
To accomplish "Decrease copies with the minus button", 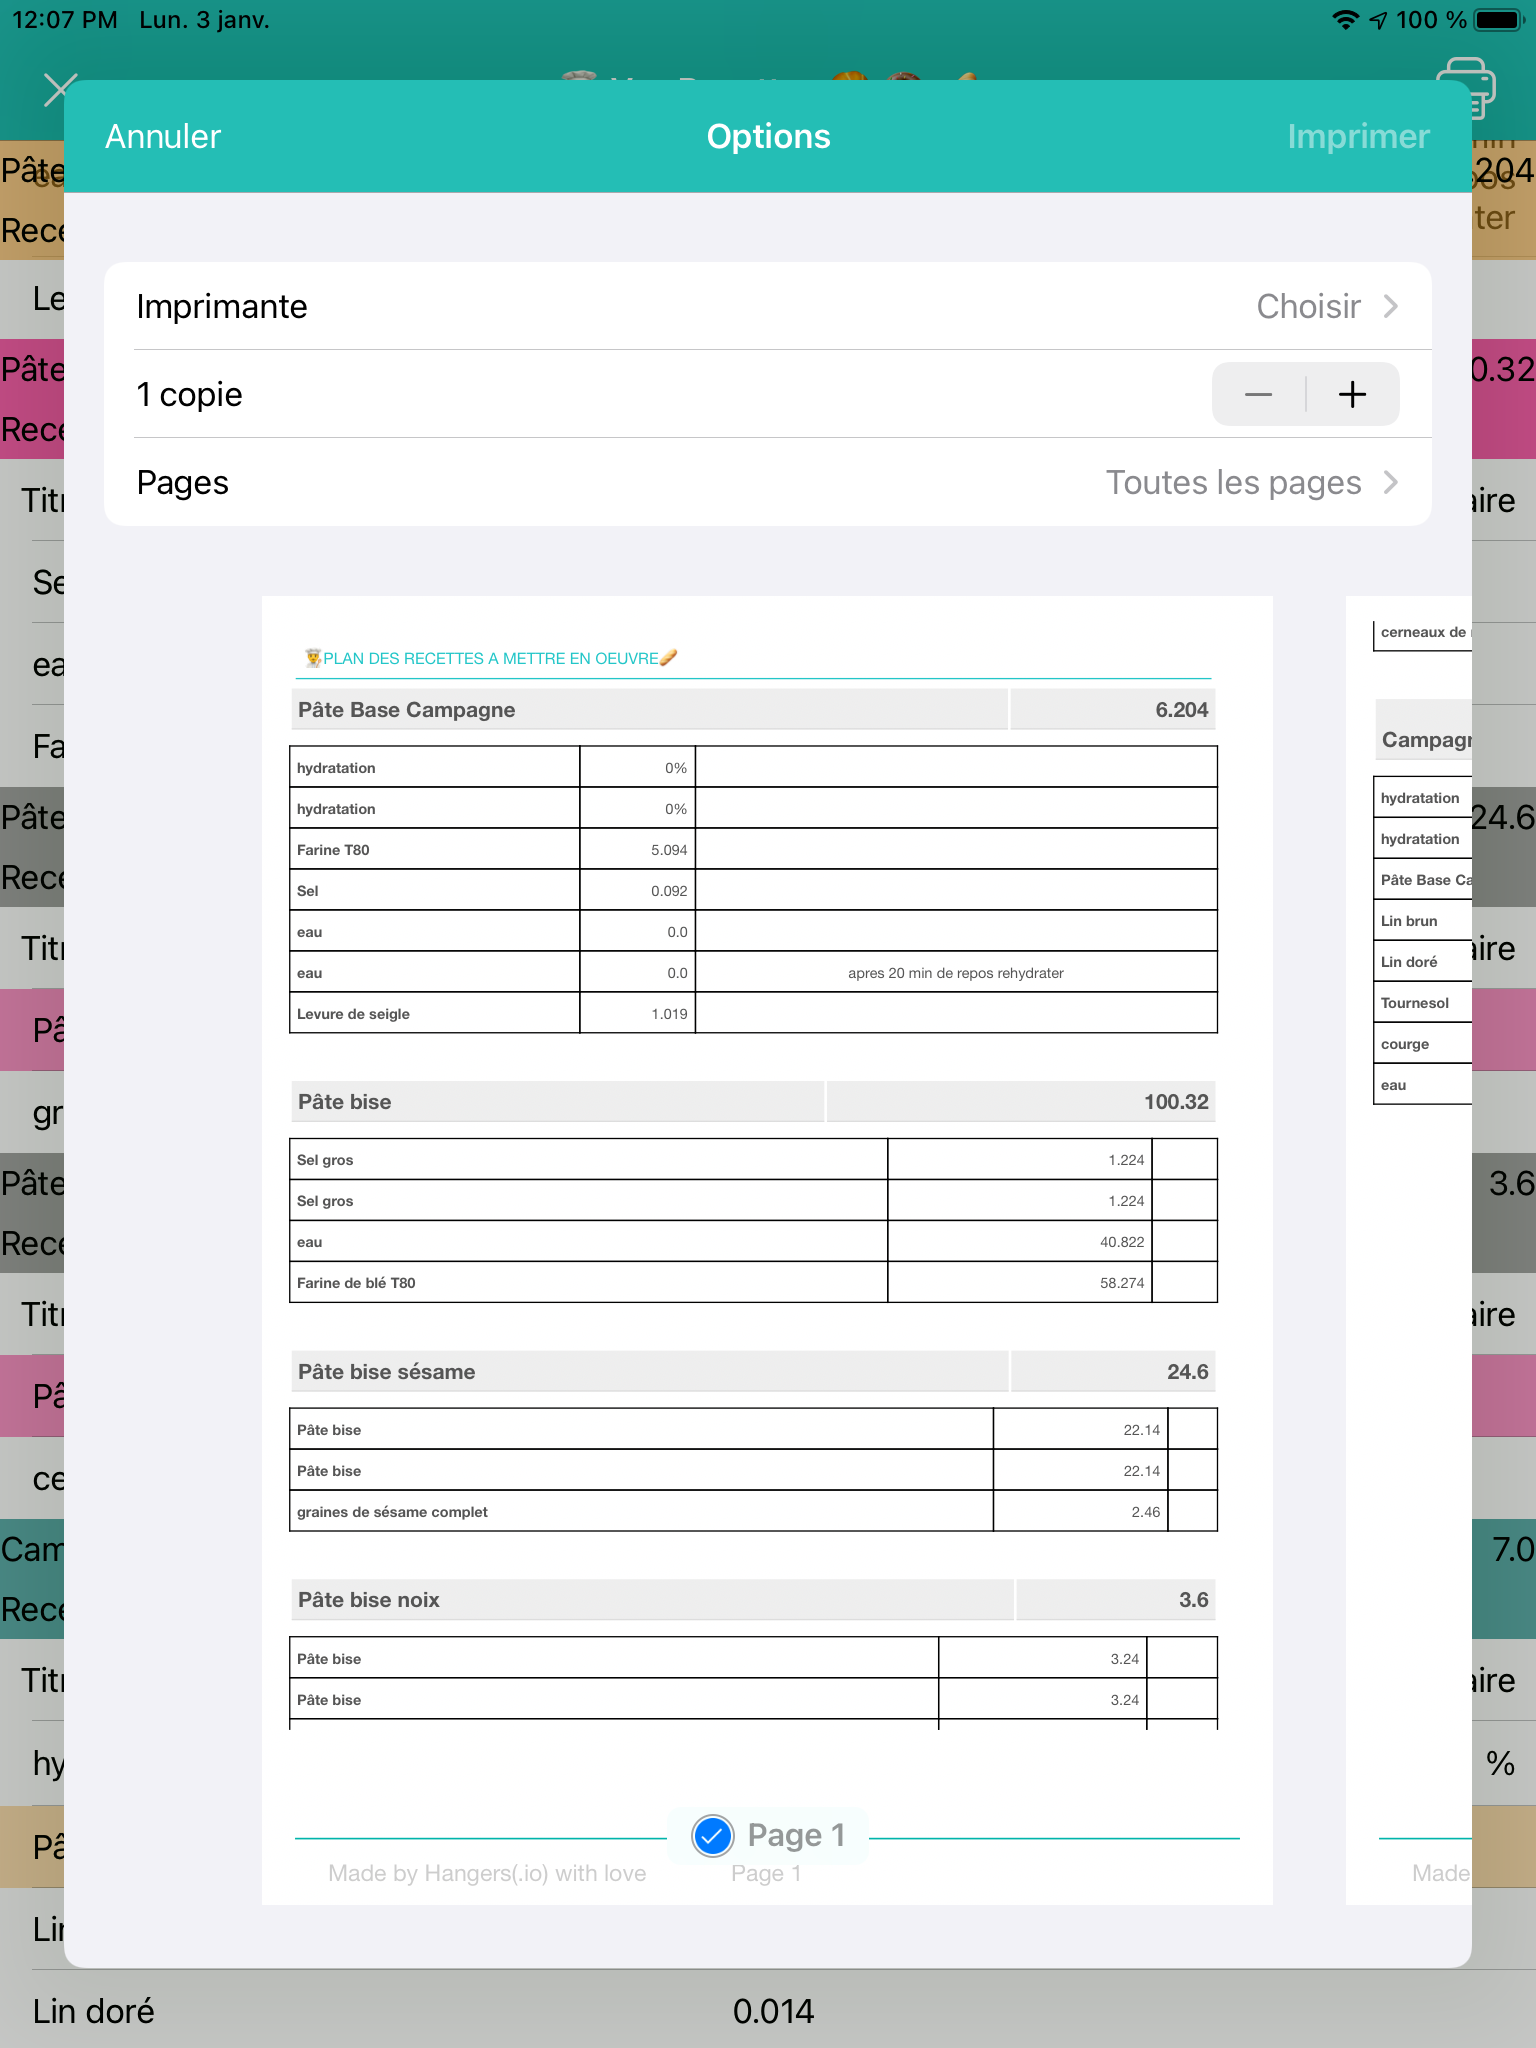I will 1258,394.
